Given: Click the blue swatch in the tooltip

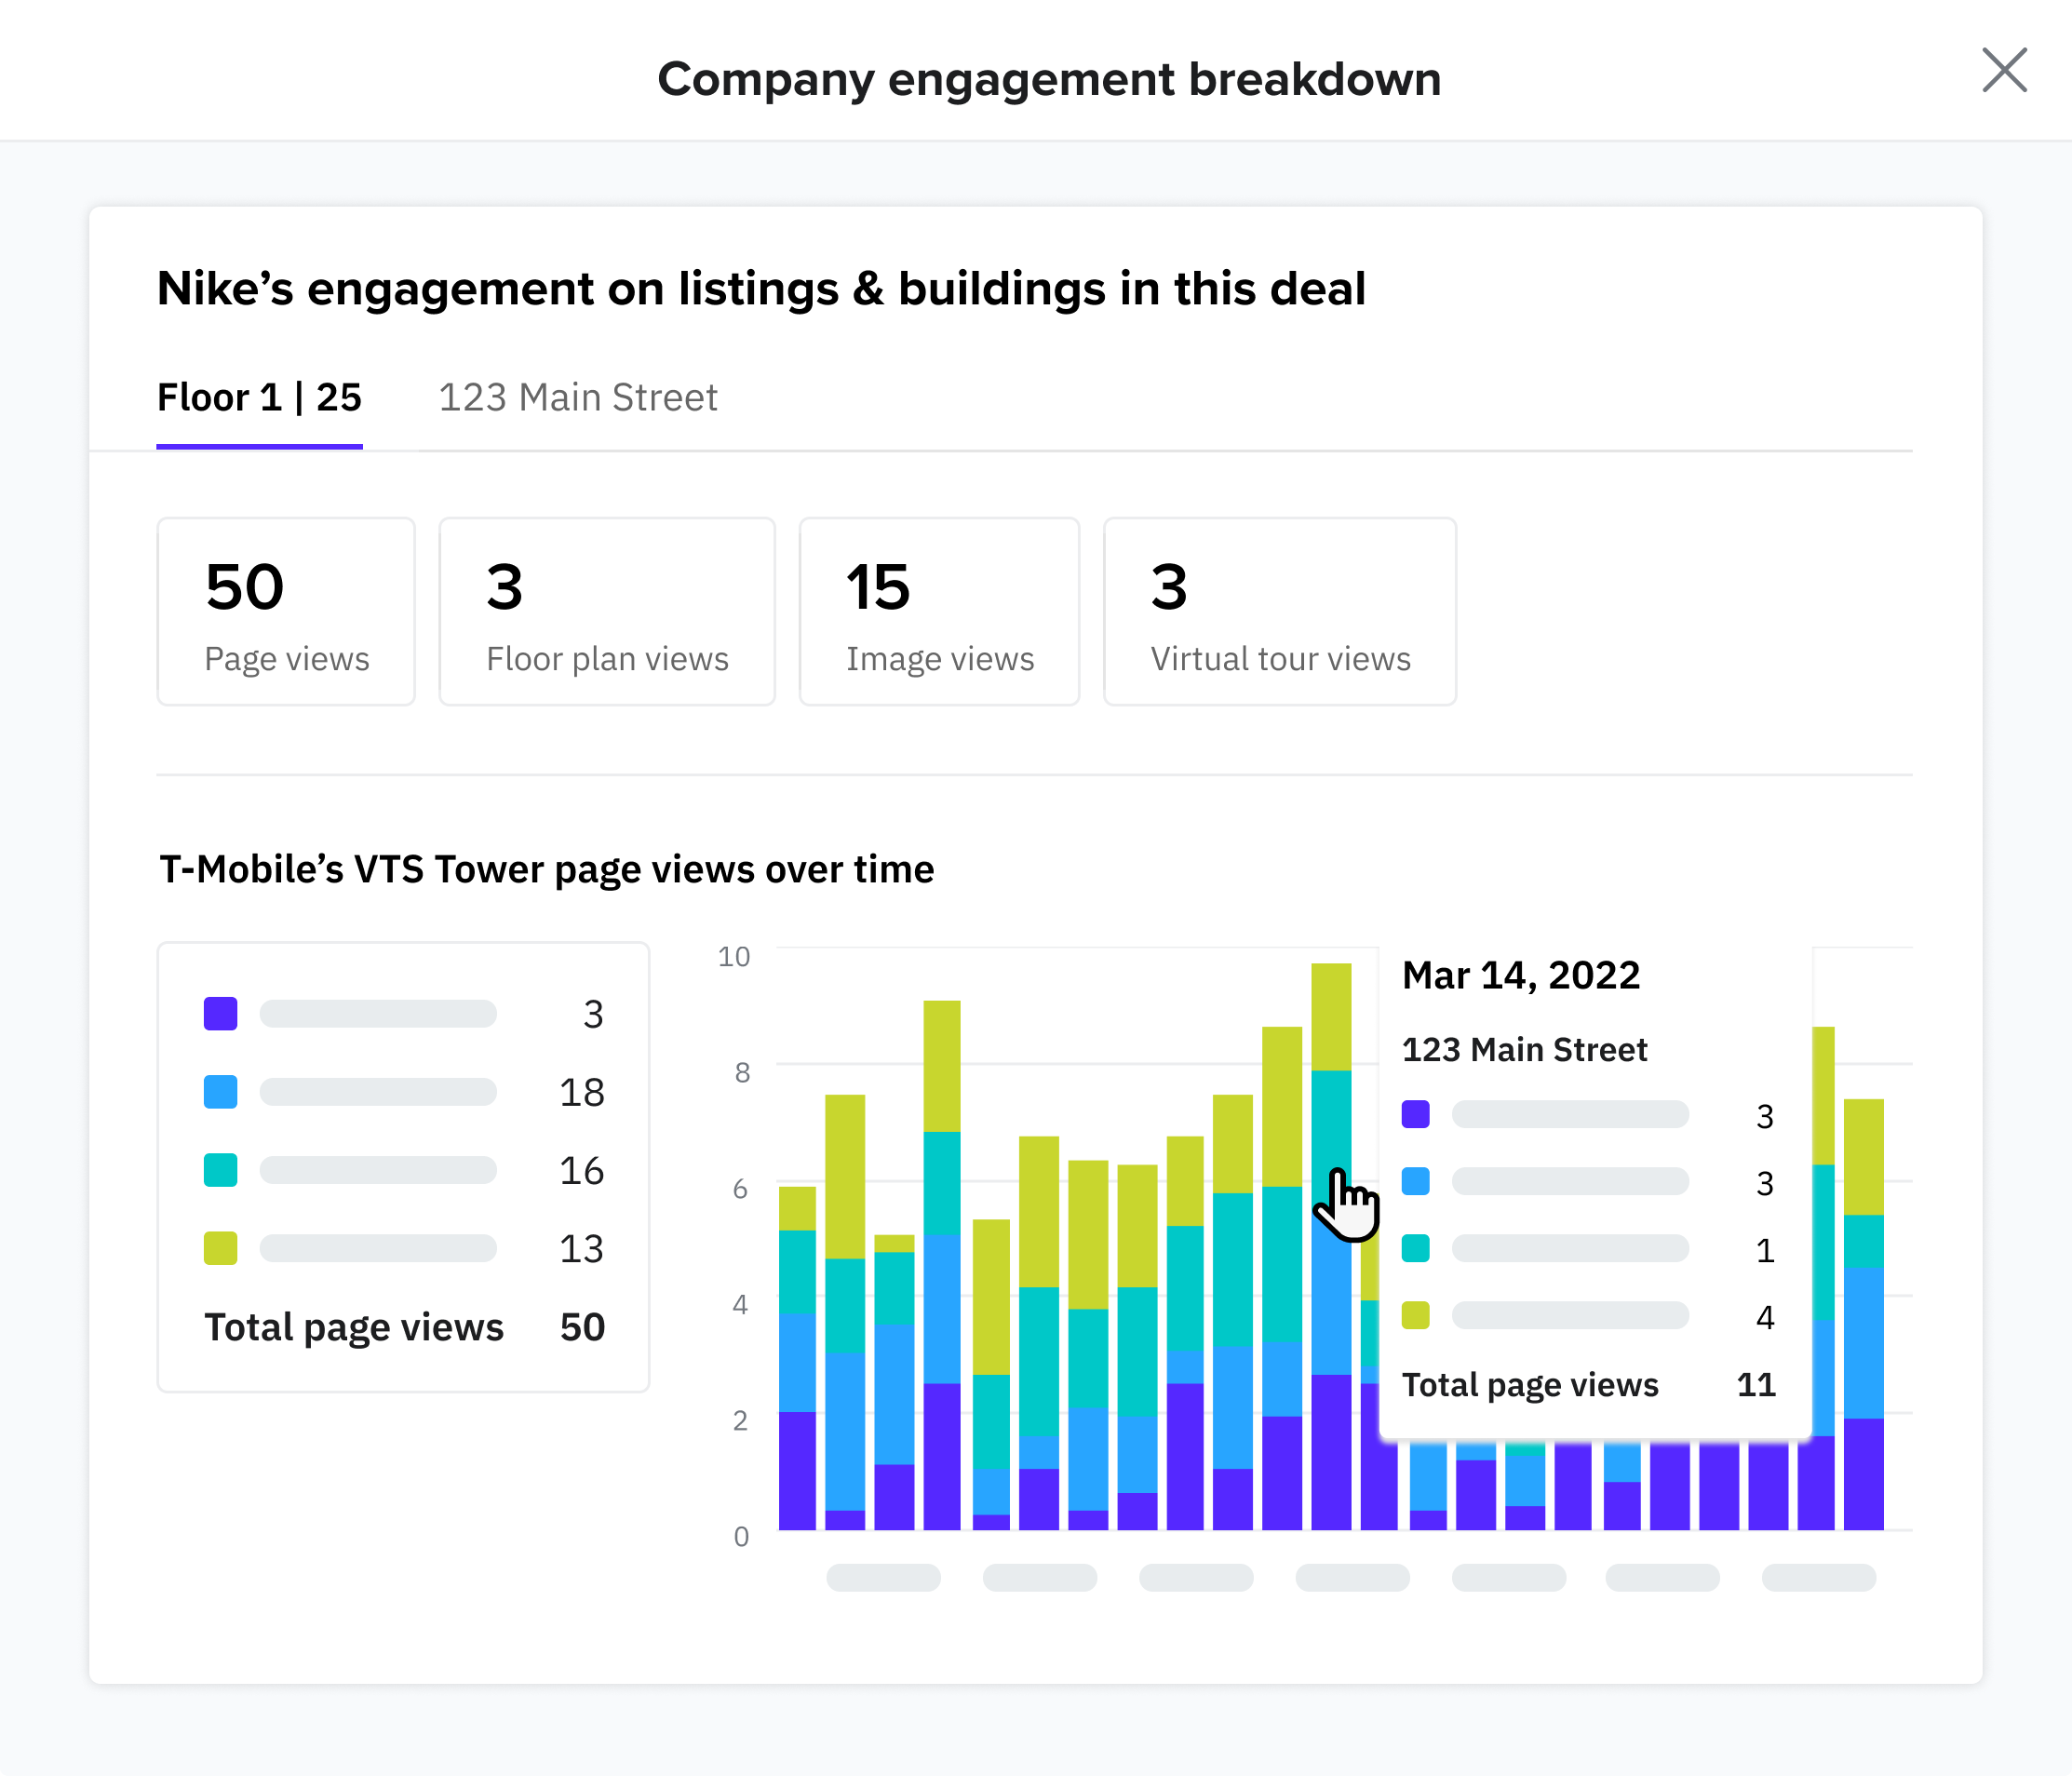Looking at the screenshot, I should click(1415, 1181).
